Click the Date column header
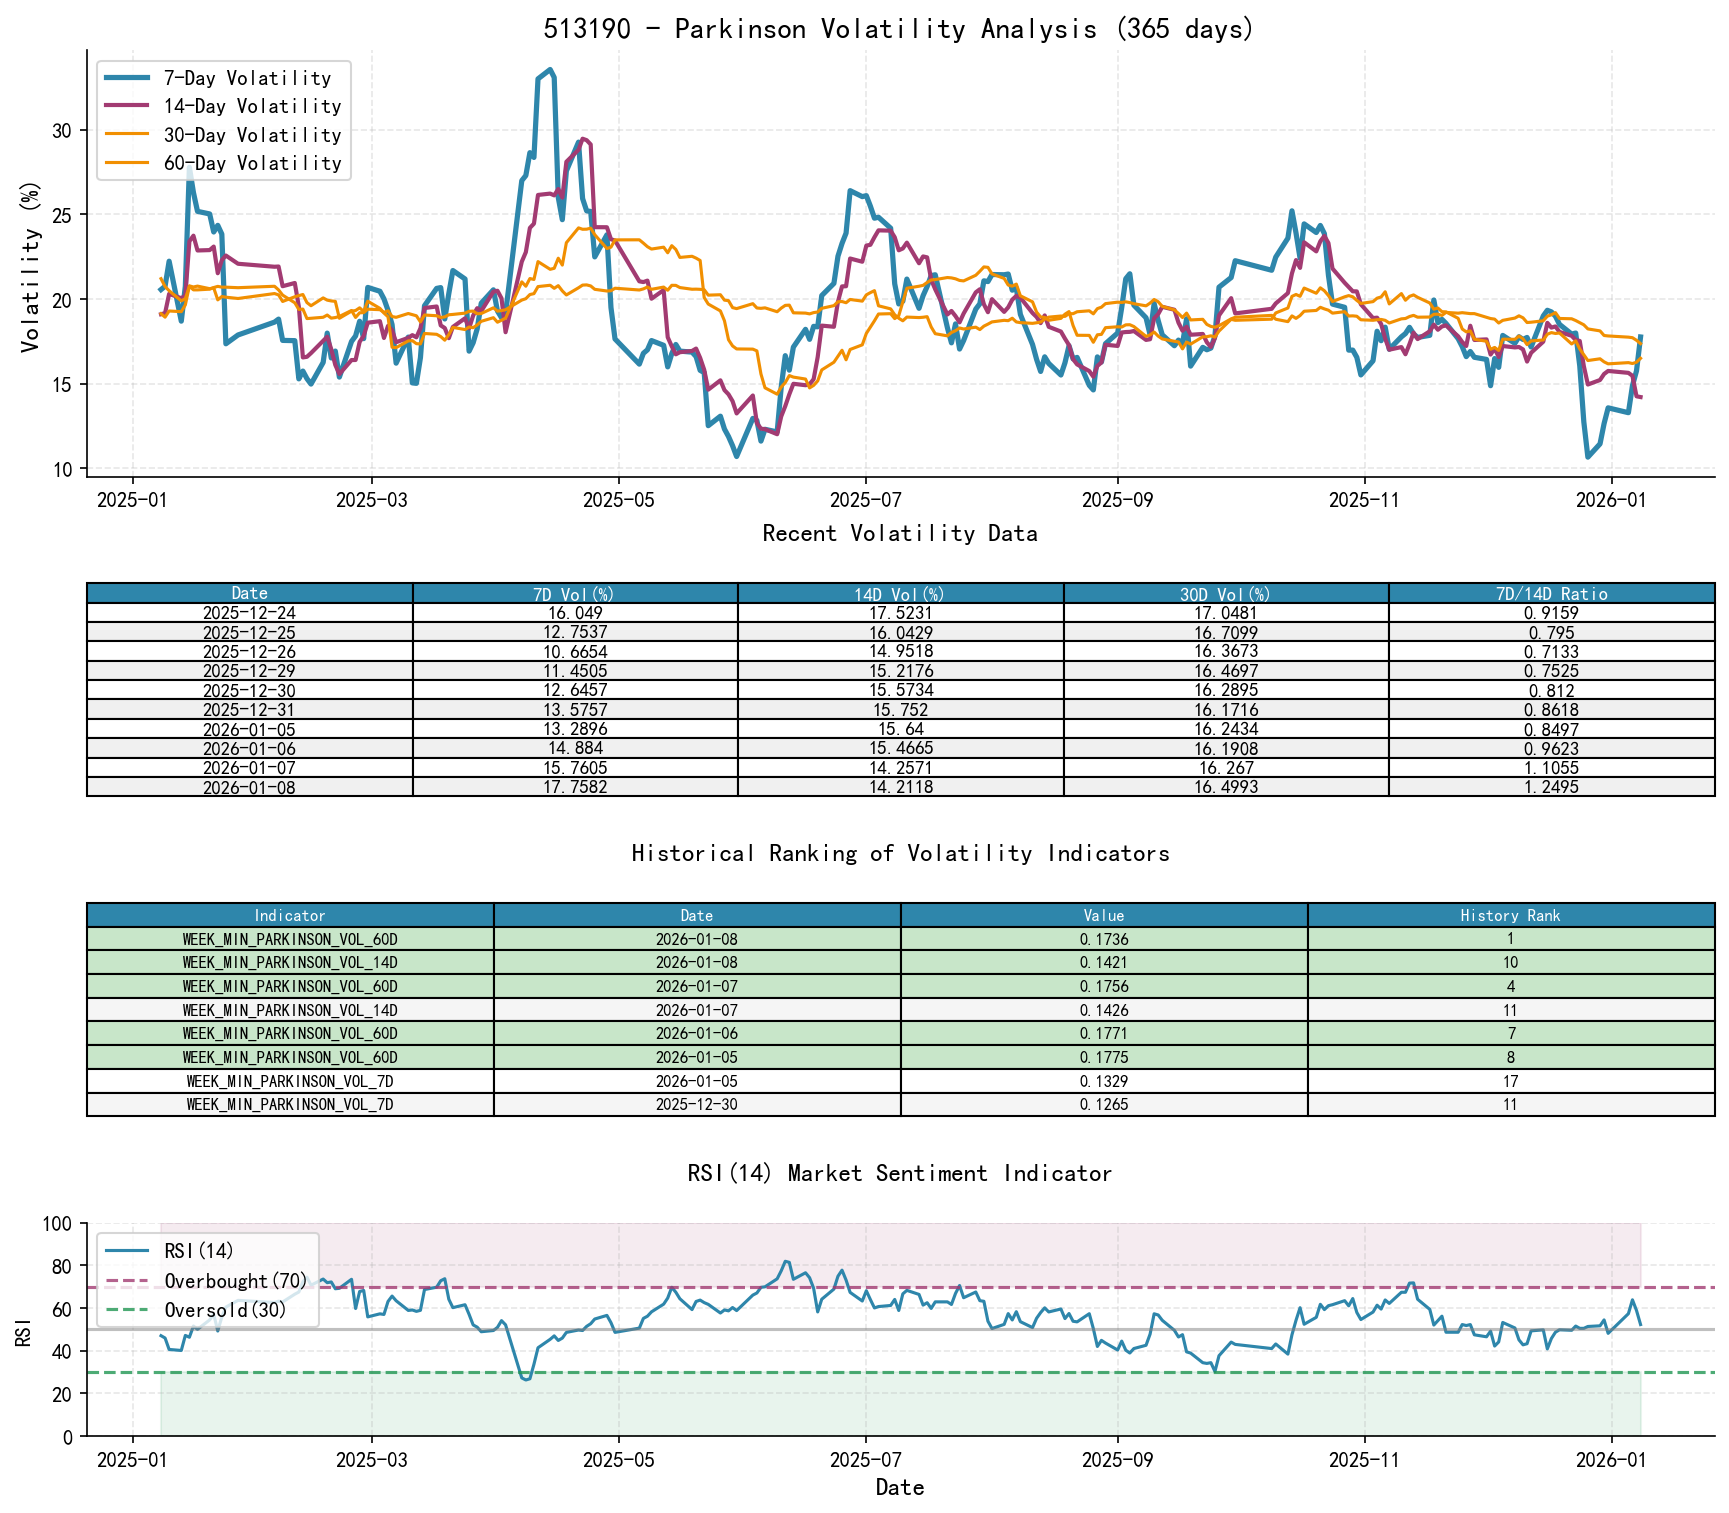Screen dimensions: 1729x1513 click(246, 593)
